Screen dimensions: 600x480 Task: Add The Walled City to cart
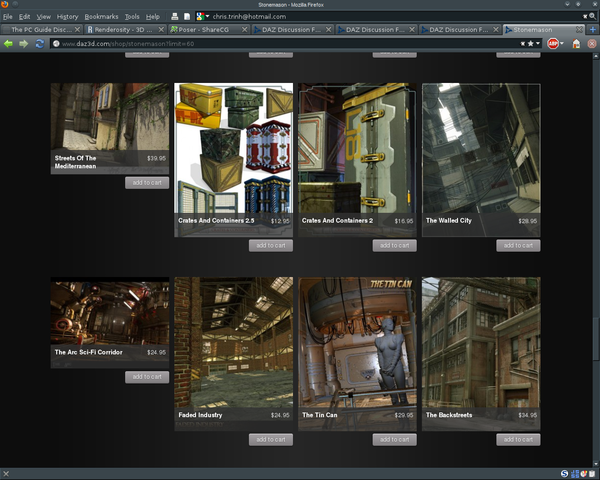[x=518, y=245]
